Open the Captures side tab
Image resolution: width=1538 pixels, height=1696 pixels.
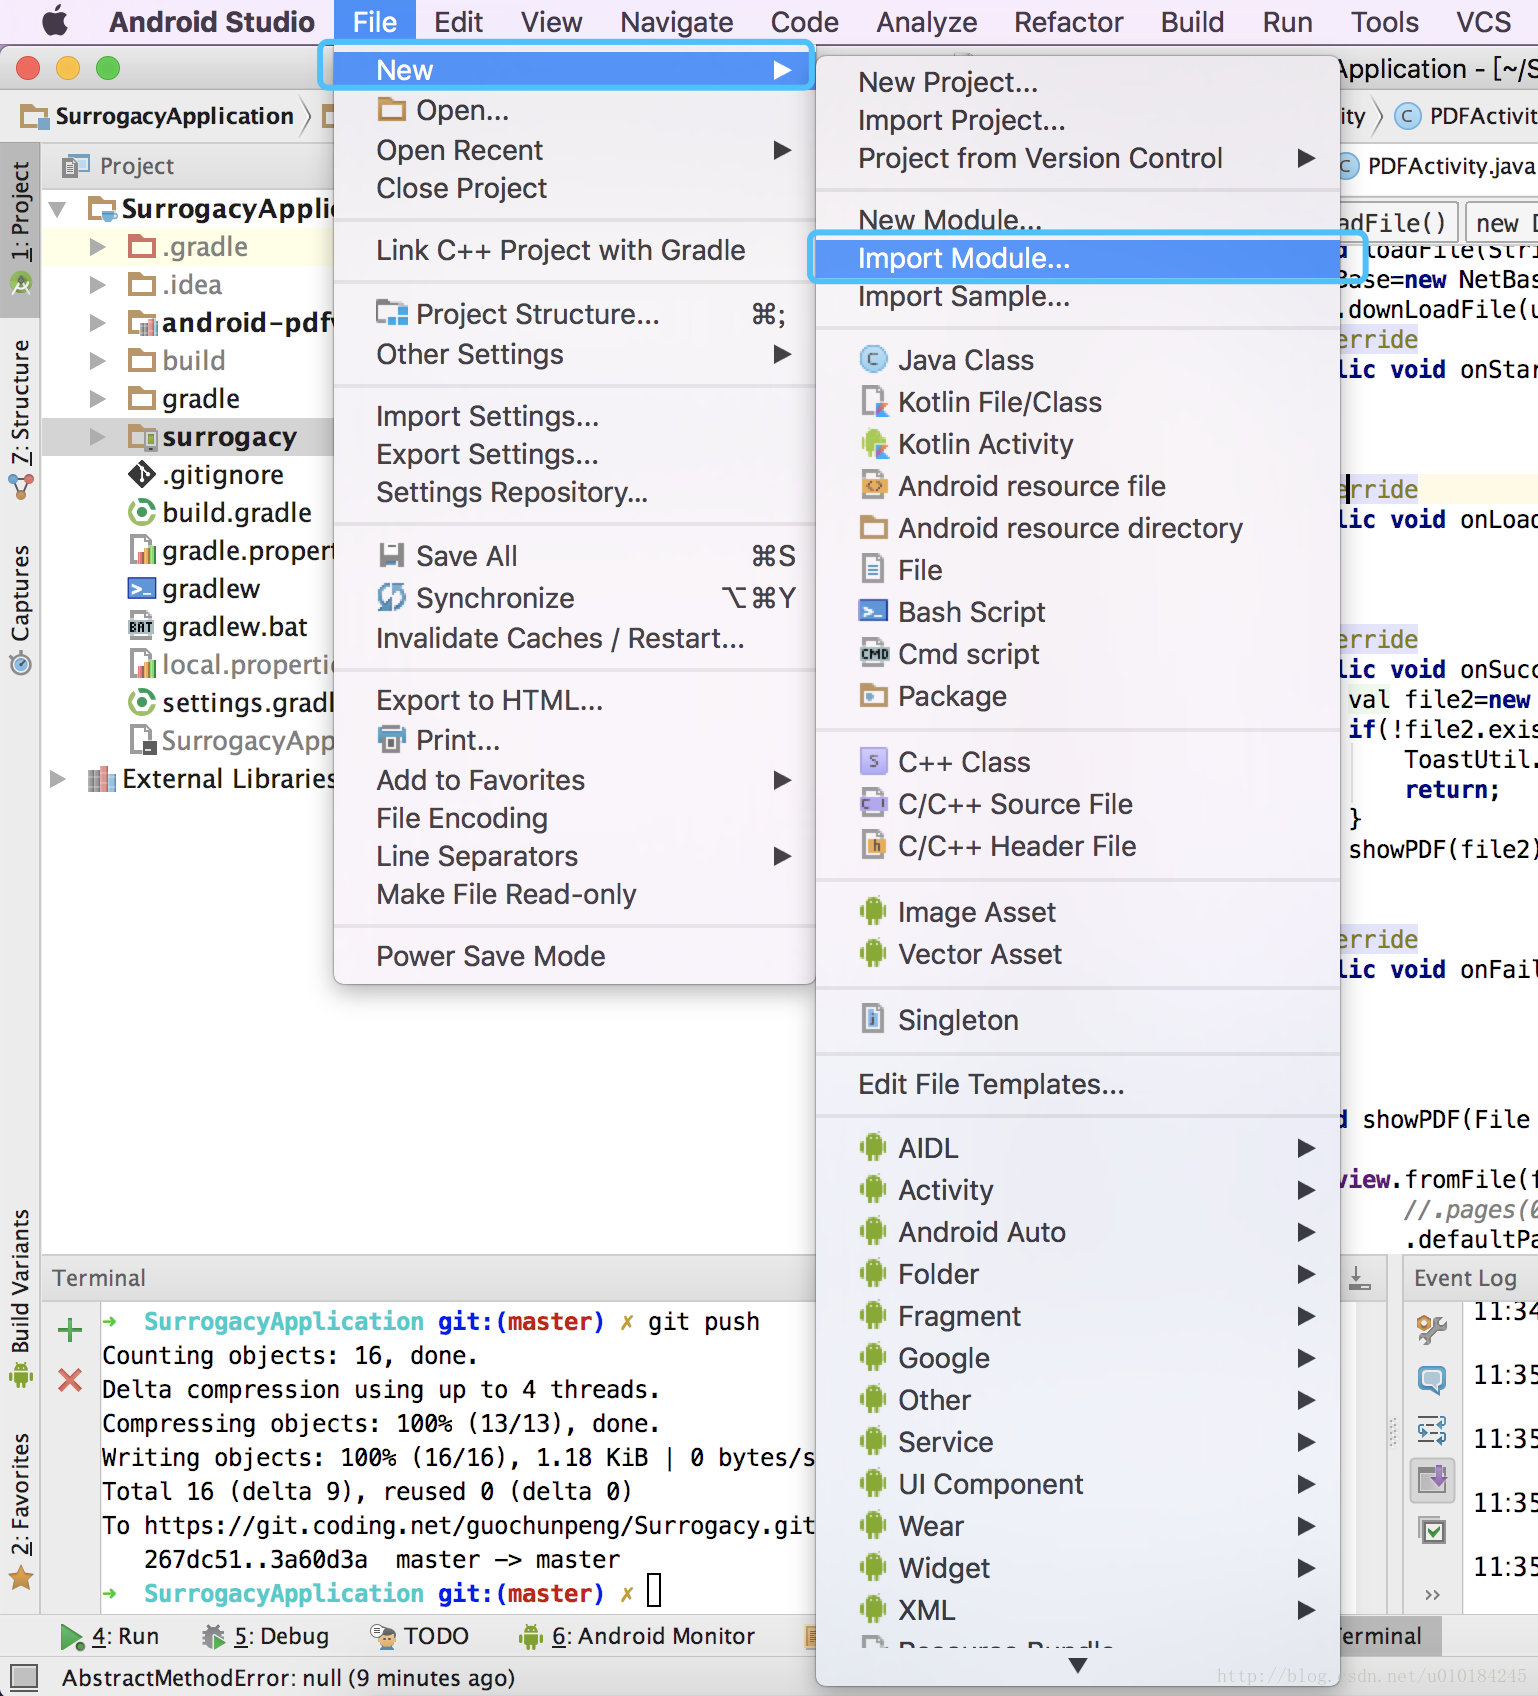20,610
